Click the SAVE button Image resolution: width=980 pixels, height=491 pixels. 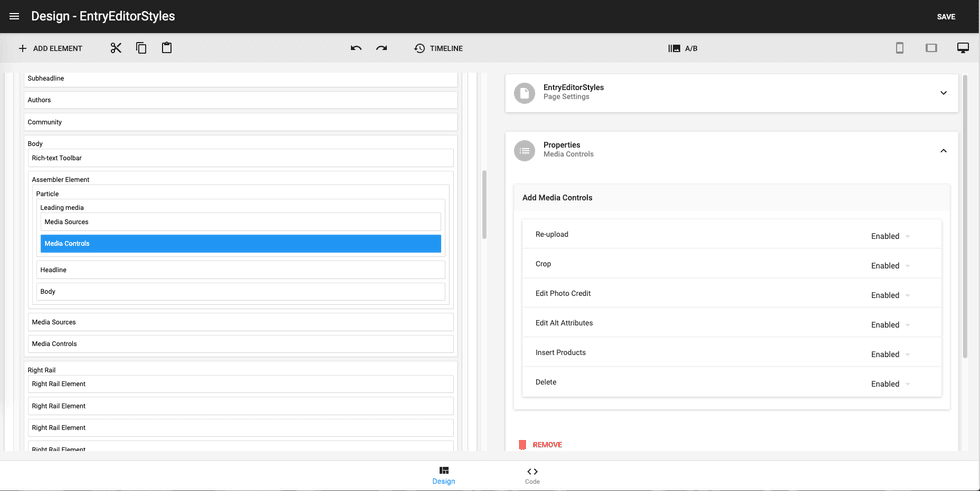point(945,17)
